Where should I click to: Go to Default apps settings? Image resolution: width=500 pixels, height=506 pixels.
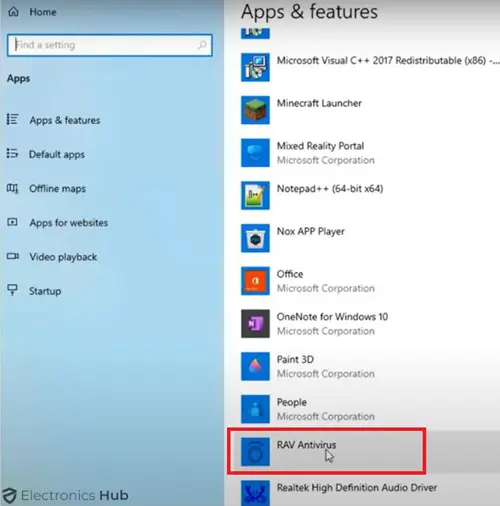coord(57,154)
